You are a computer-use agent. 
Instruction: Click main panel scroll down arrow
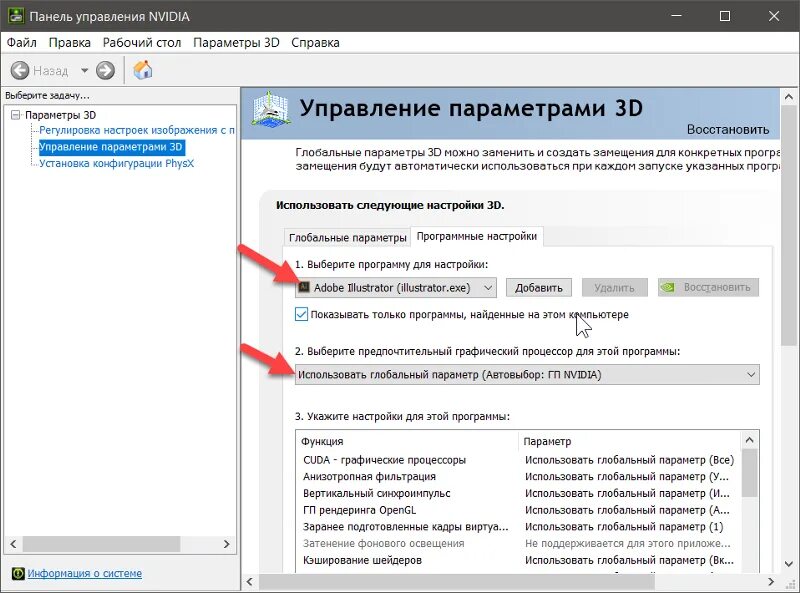[x=788, y=564]
